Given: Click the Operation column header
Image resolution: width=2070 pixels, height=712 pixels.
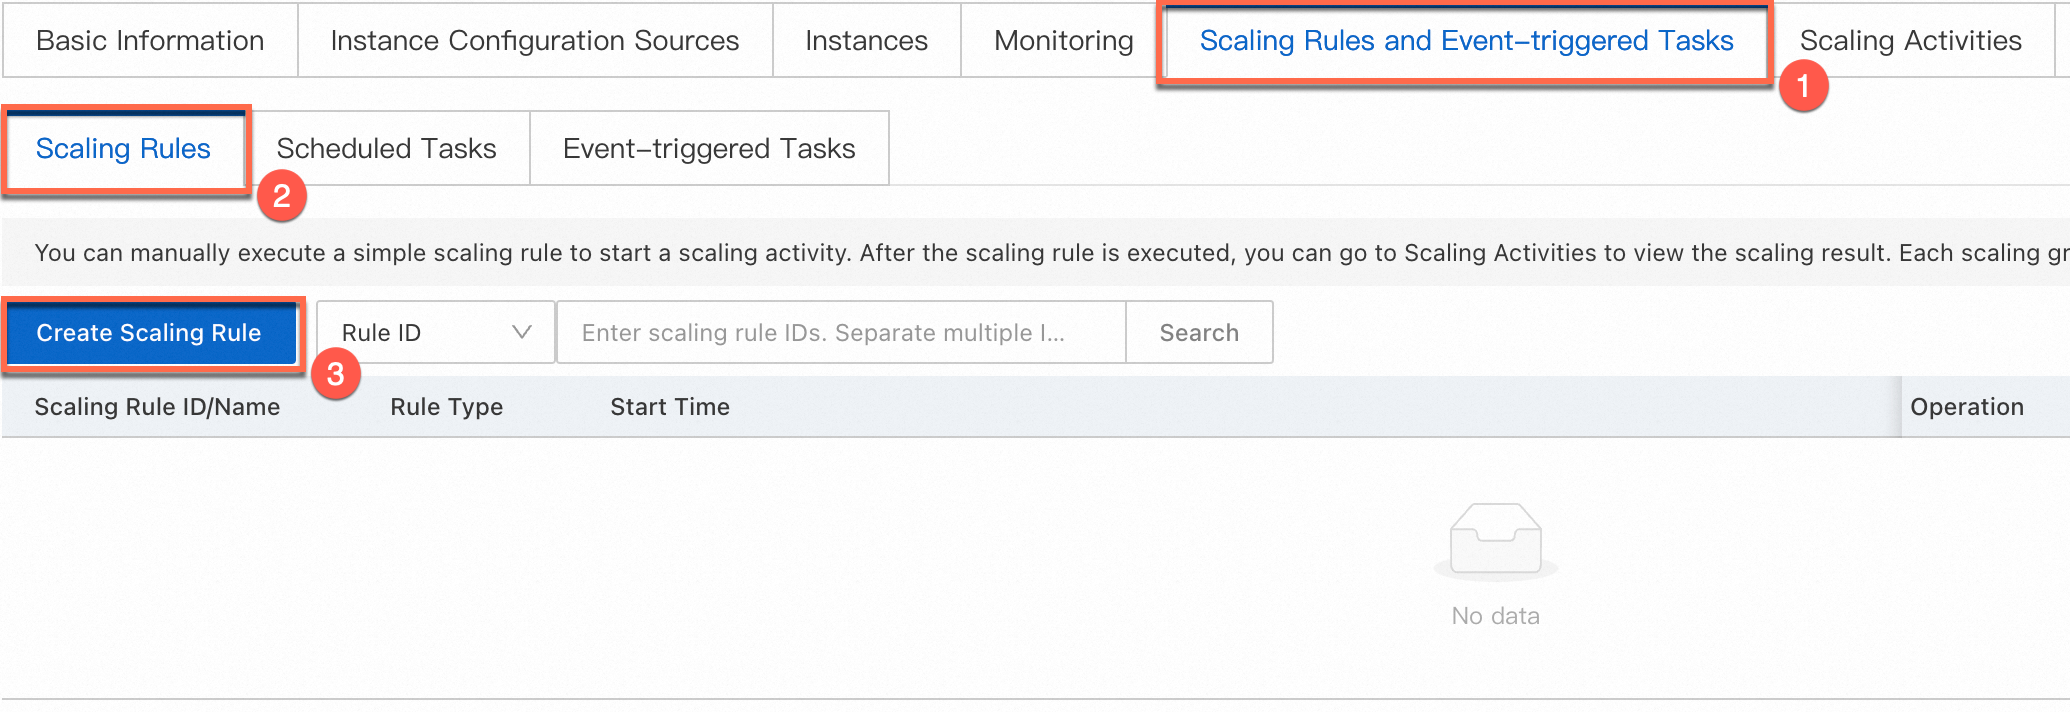Looking at the screenshot, I should pos(1967,407).
